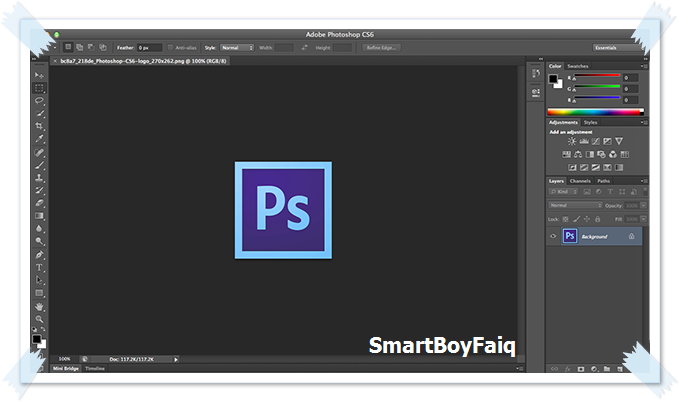The image size is (679, 402).
Task: Open the Layers panel flyout menu
Action: pos(644,181)
